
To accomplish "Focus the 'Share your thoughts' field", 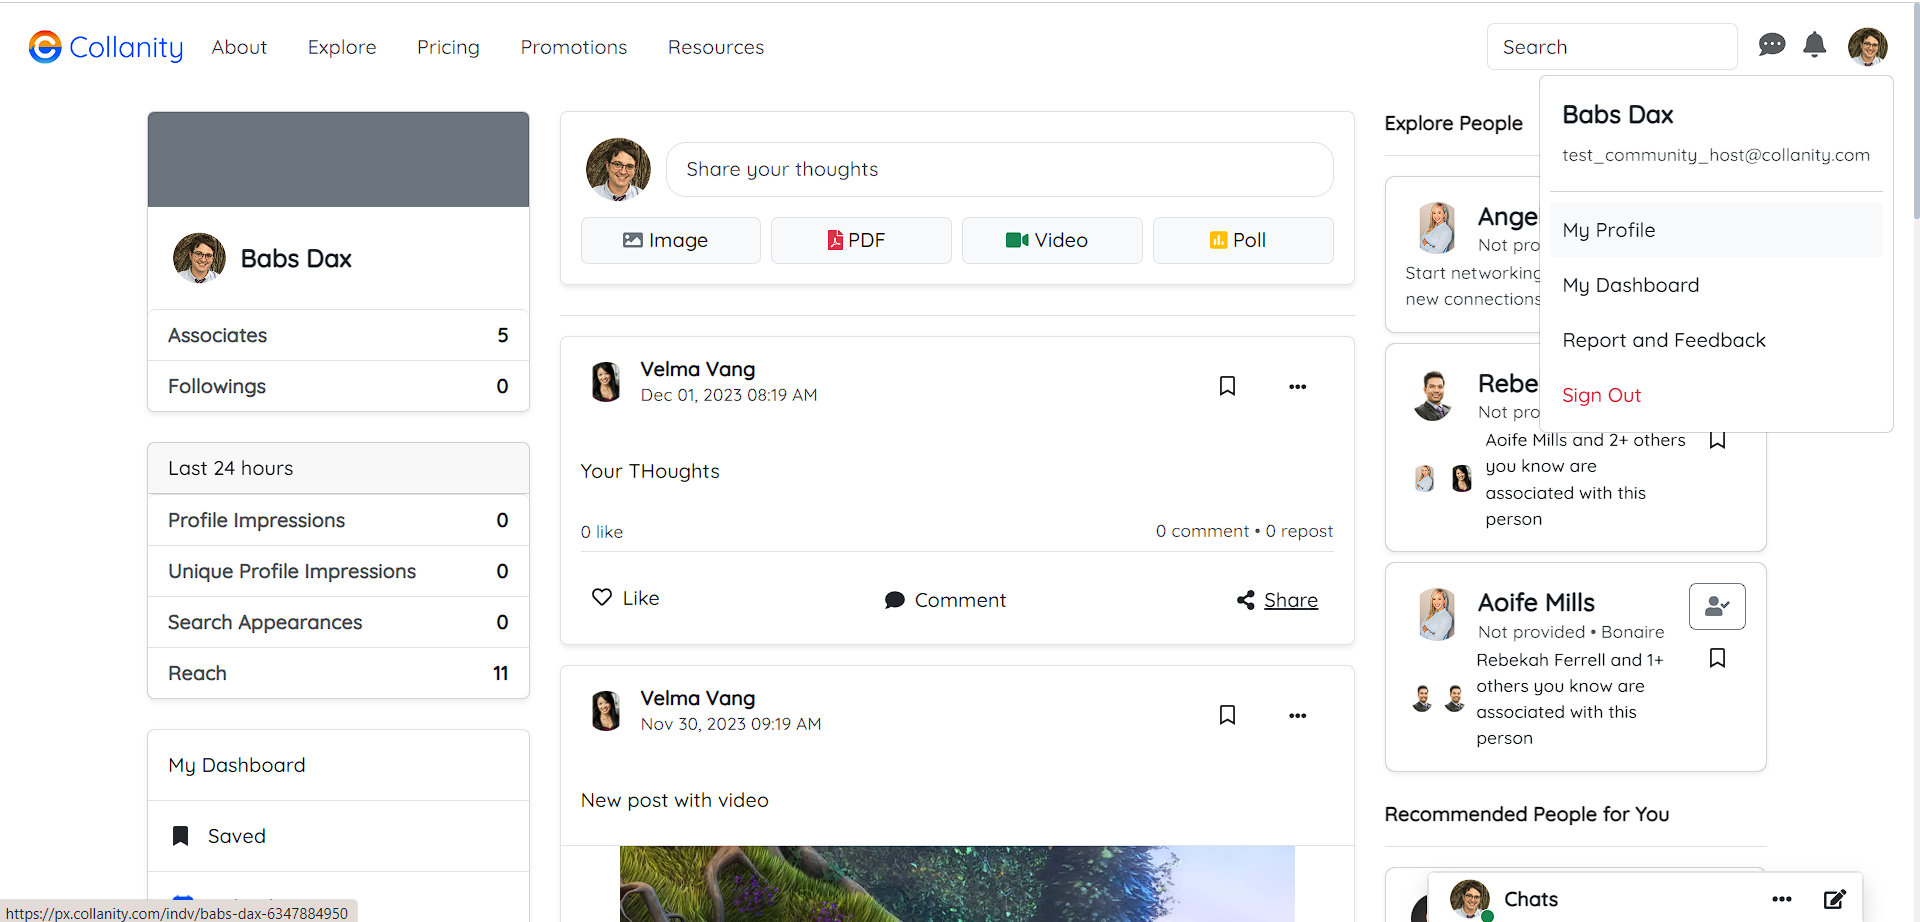I will point(999,169).
